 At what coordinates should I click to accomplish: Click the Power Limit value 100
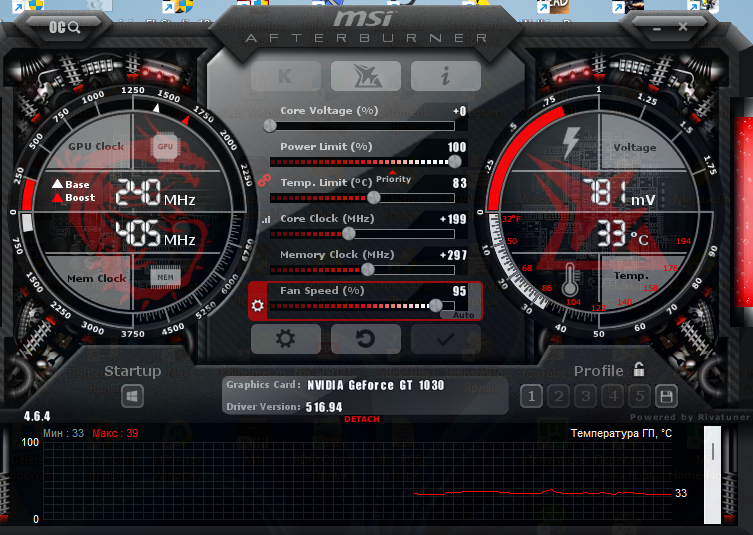point(457,147)
